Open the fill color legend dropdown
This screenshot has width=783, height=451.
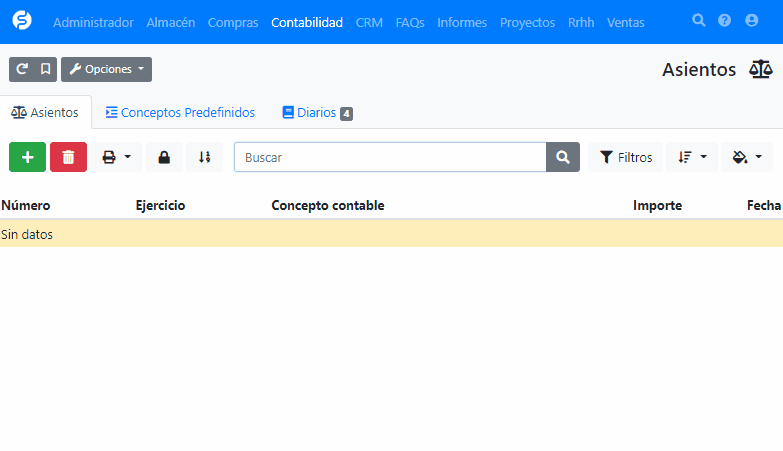746,157
